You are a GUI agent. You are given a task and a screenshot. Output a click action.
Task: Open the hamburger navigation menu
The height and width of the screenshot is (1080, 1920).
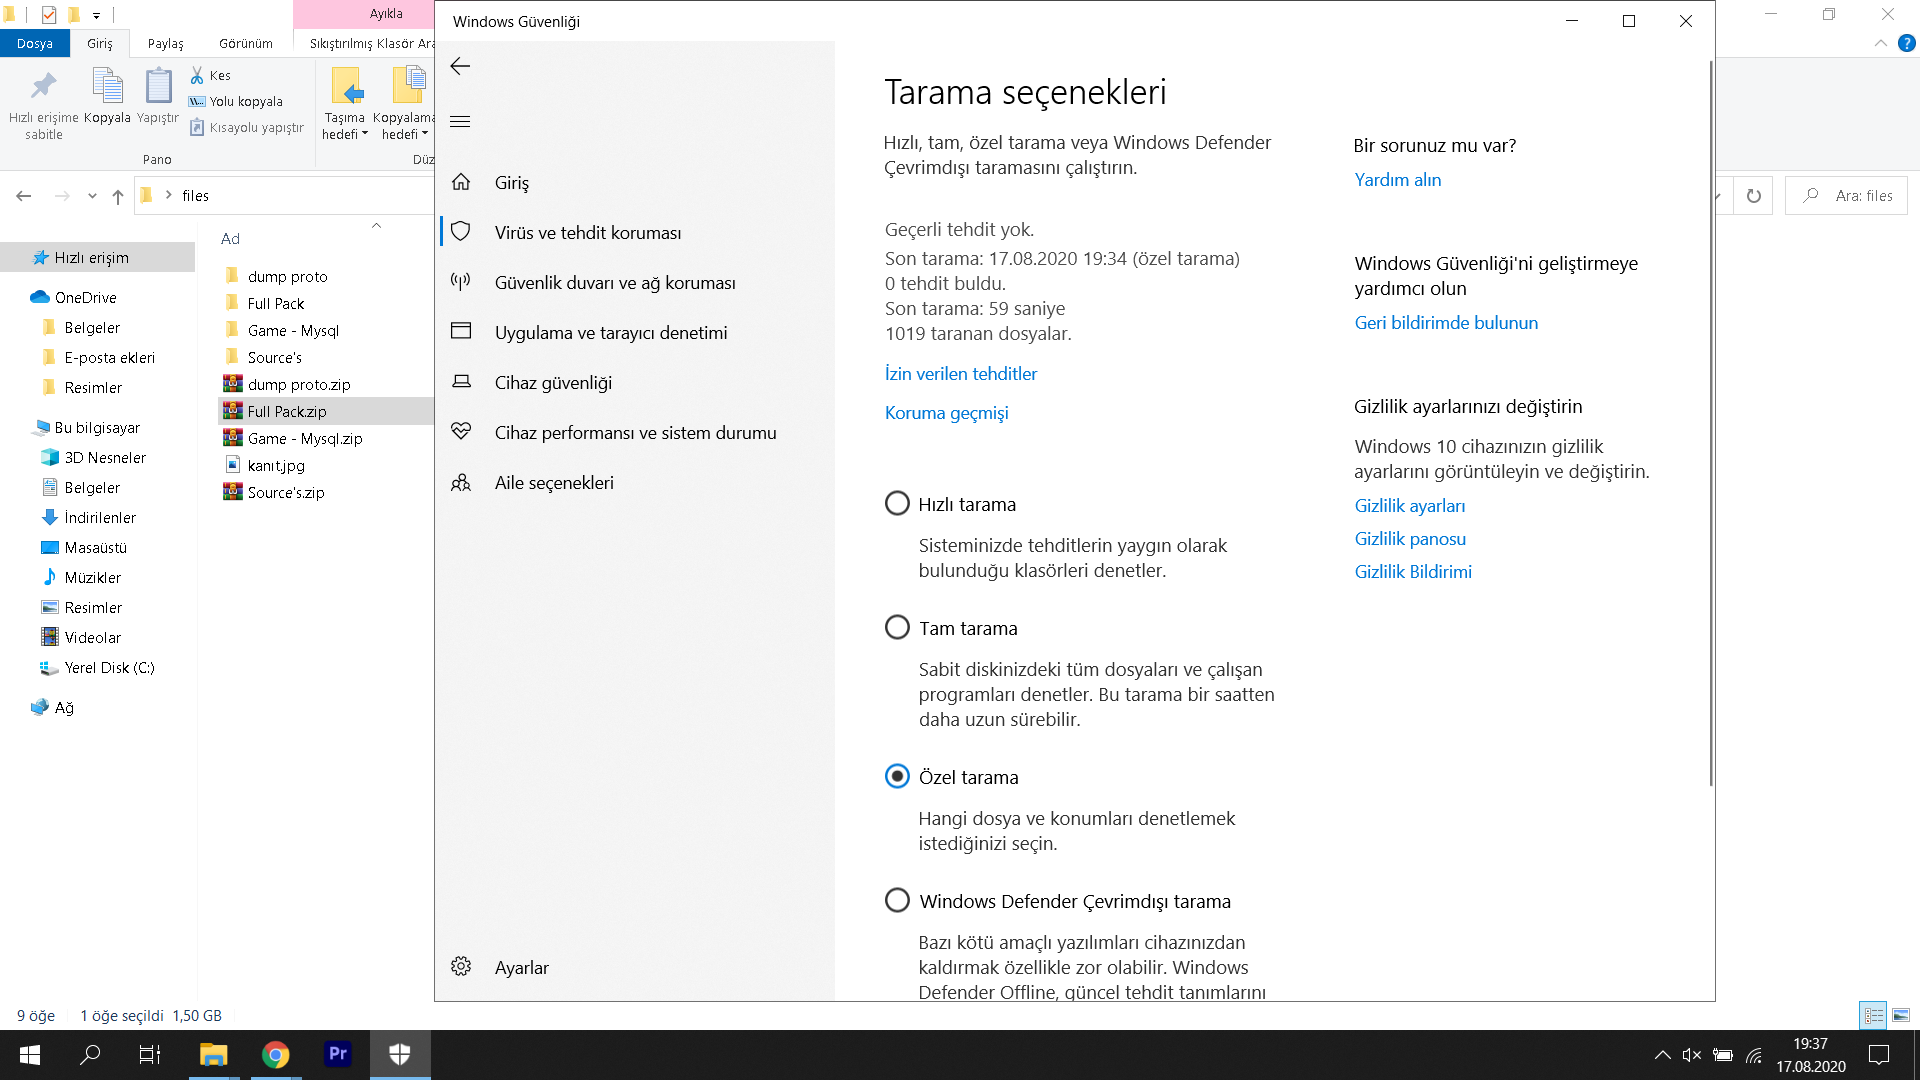460,122
